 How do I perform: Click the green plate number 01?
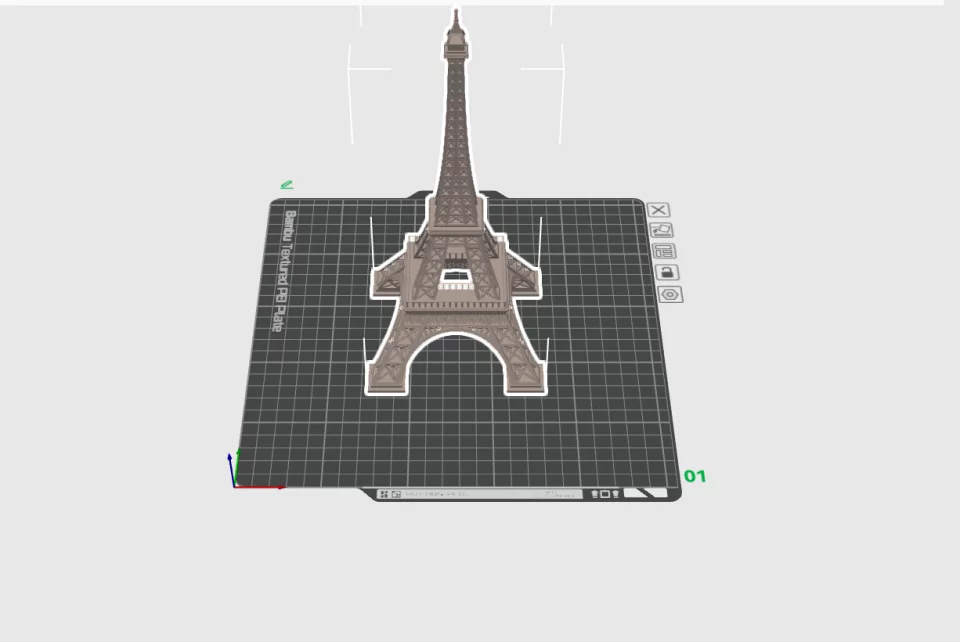pyautogui.click(x=695, y=476)
